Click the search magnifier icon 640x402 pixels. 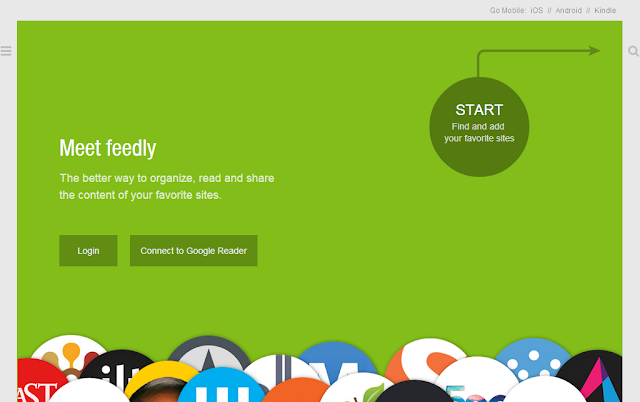[633, 51]
